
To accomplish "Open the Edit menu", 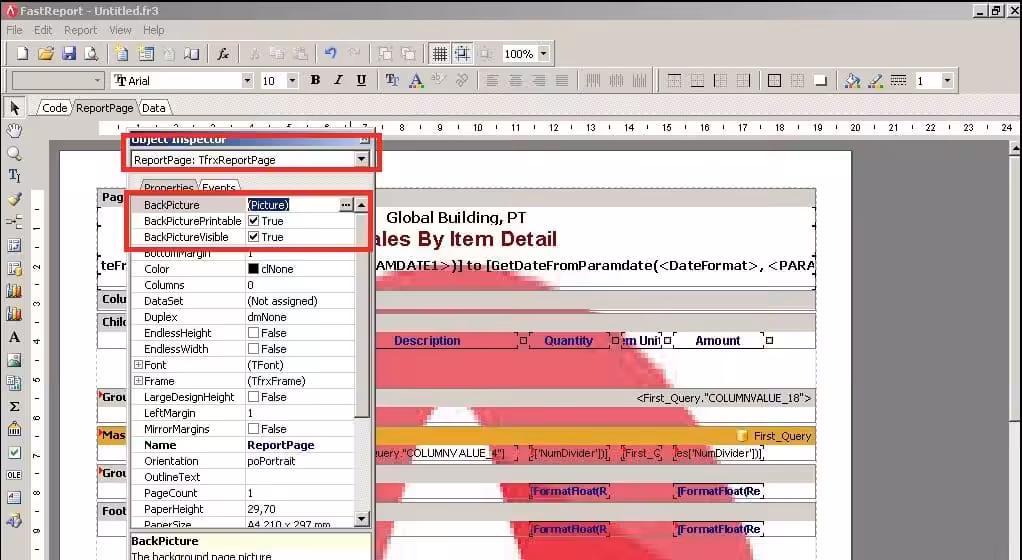I will pos(43,30).
